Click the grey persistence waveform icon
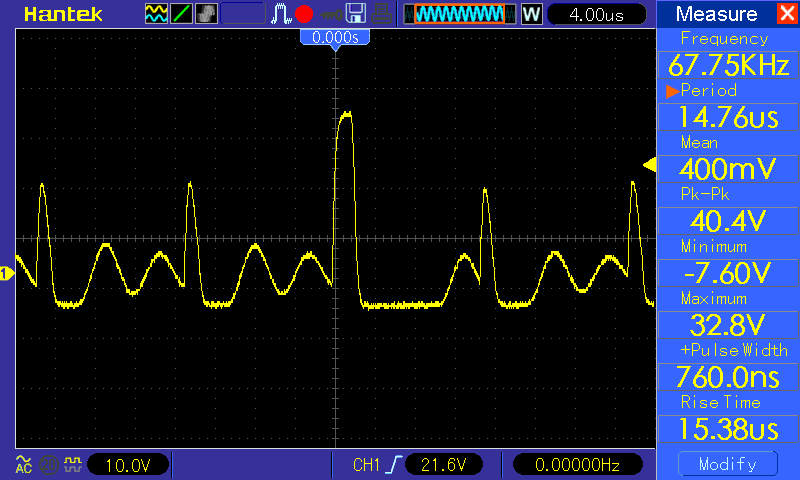800x480 pixels. click(x=206, y=14)
